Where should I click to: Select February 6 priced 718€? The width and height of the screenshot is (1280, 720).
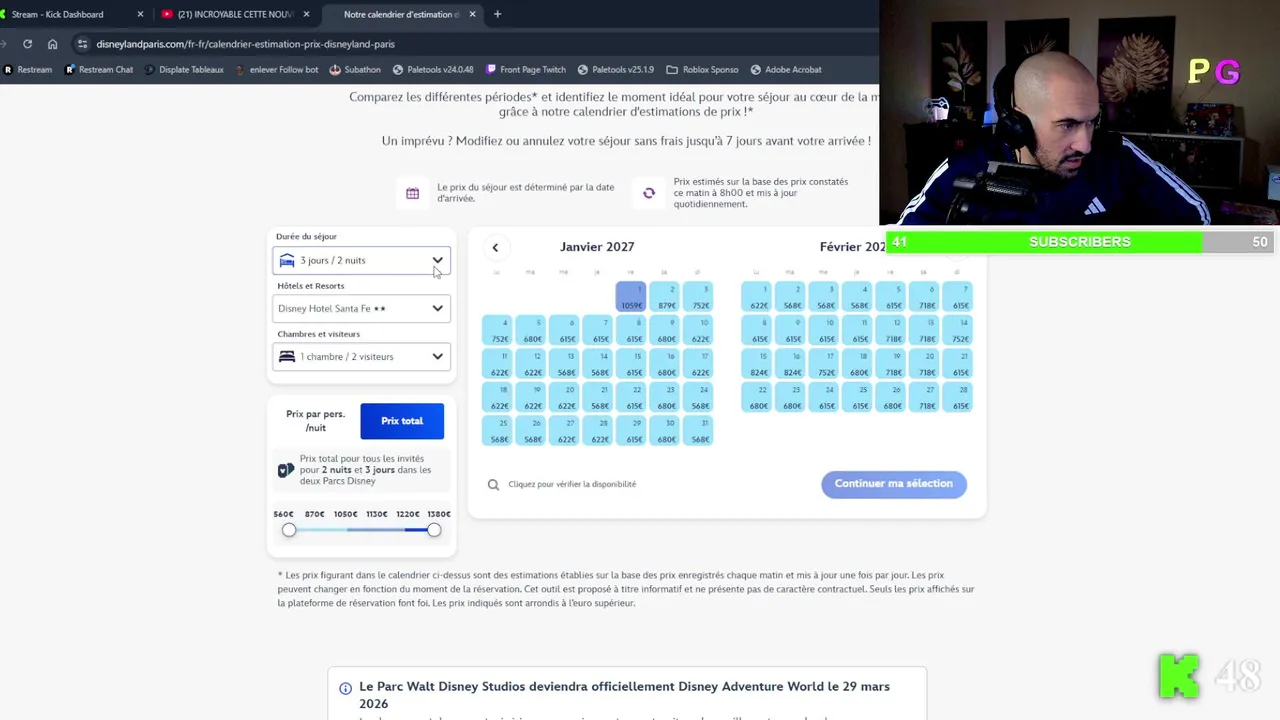click(x=925, y=297)
